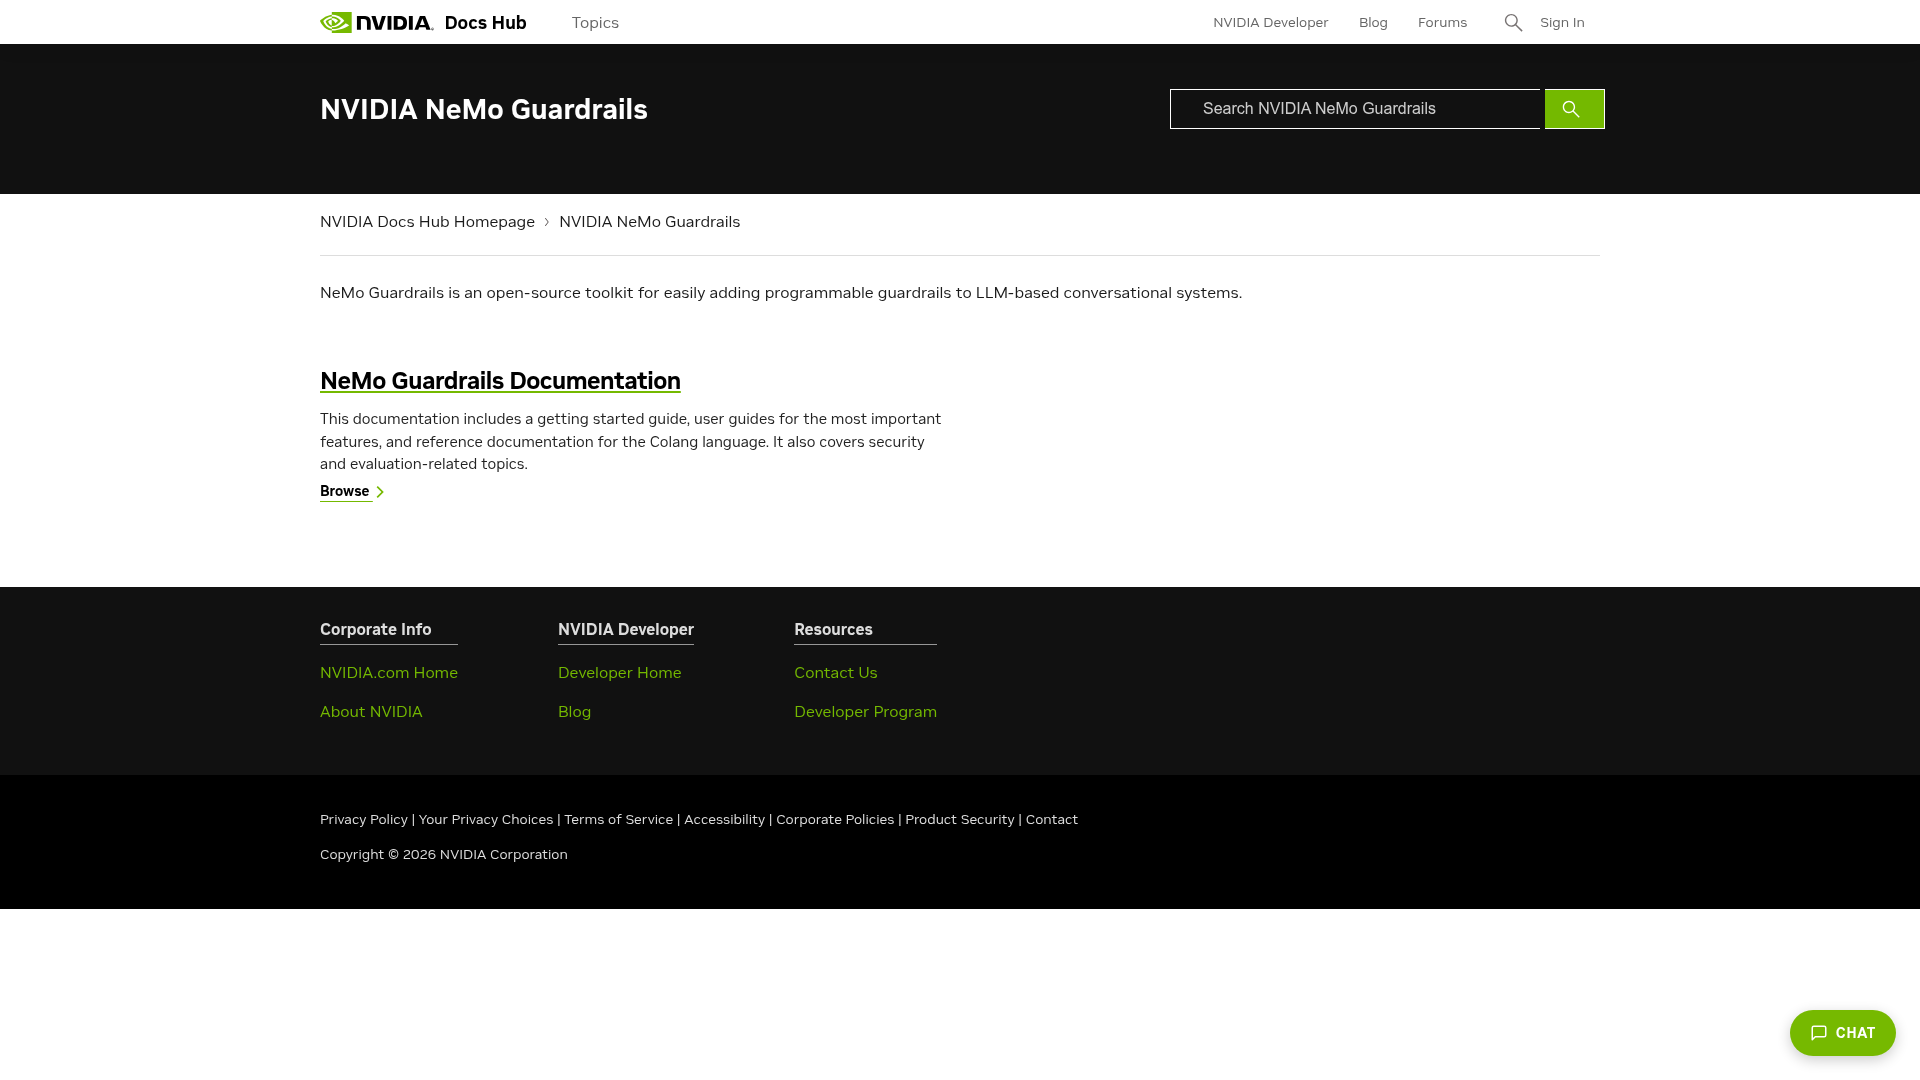
Task: Open Product Security link
Action: [x=959, y=820]
